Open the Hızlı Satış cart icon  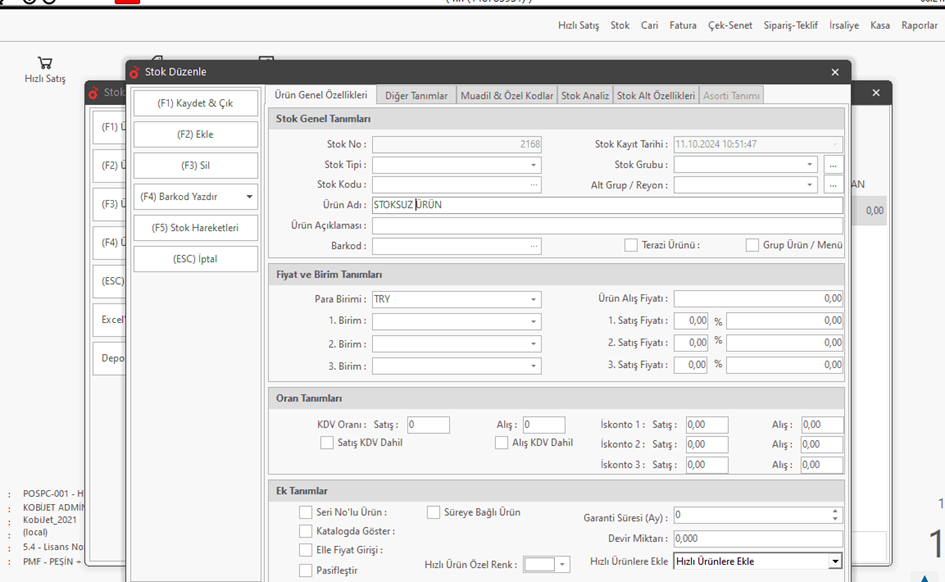[45, 63]
